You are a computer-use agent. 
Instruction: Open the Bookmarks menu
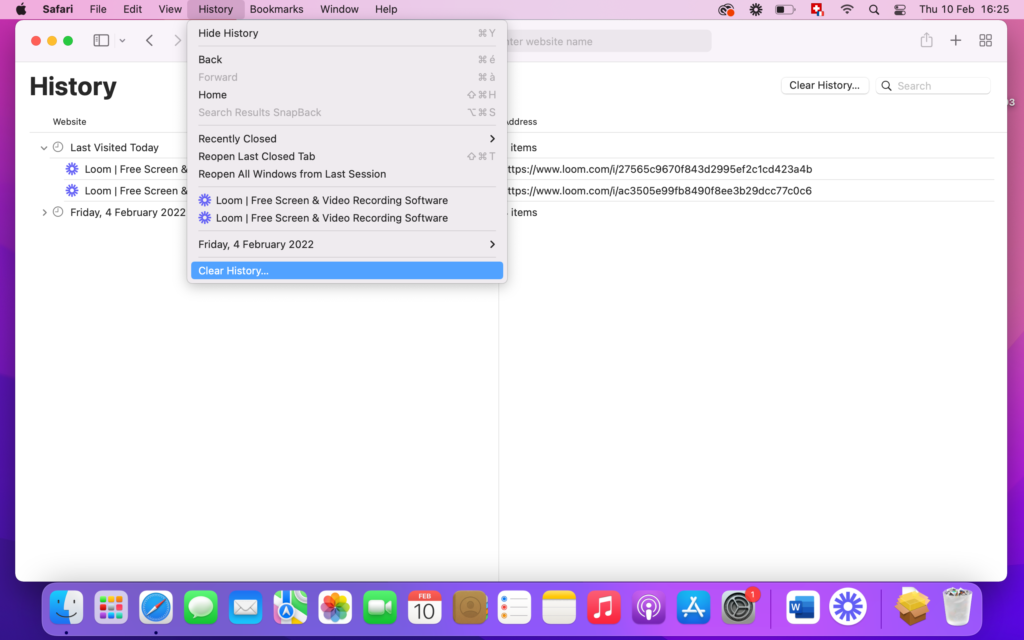click(x=276, y=10)
